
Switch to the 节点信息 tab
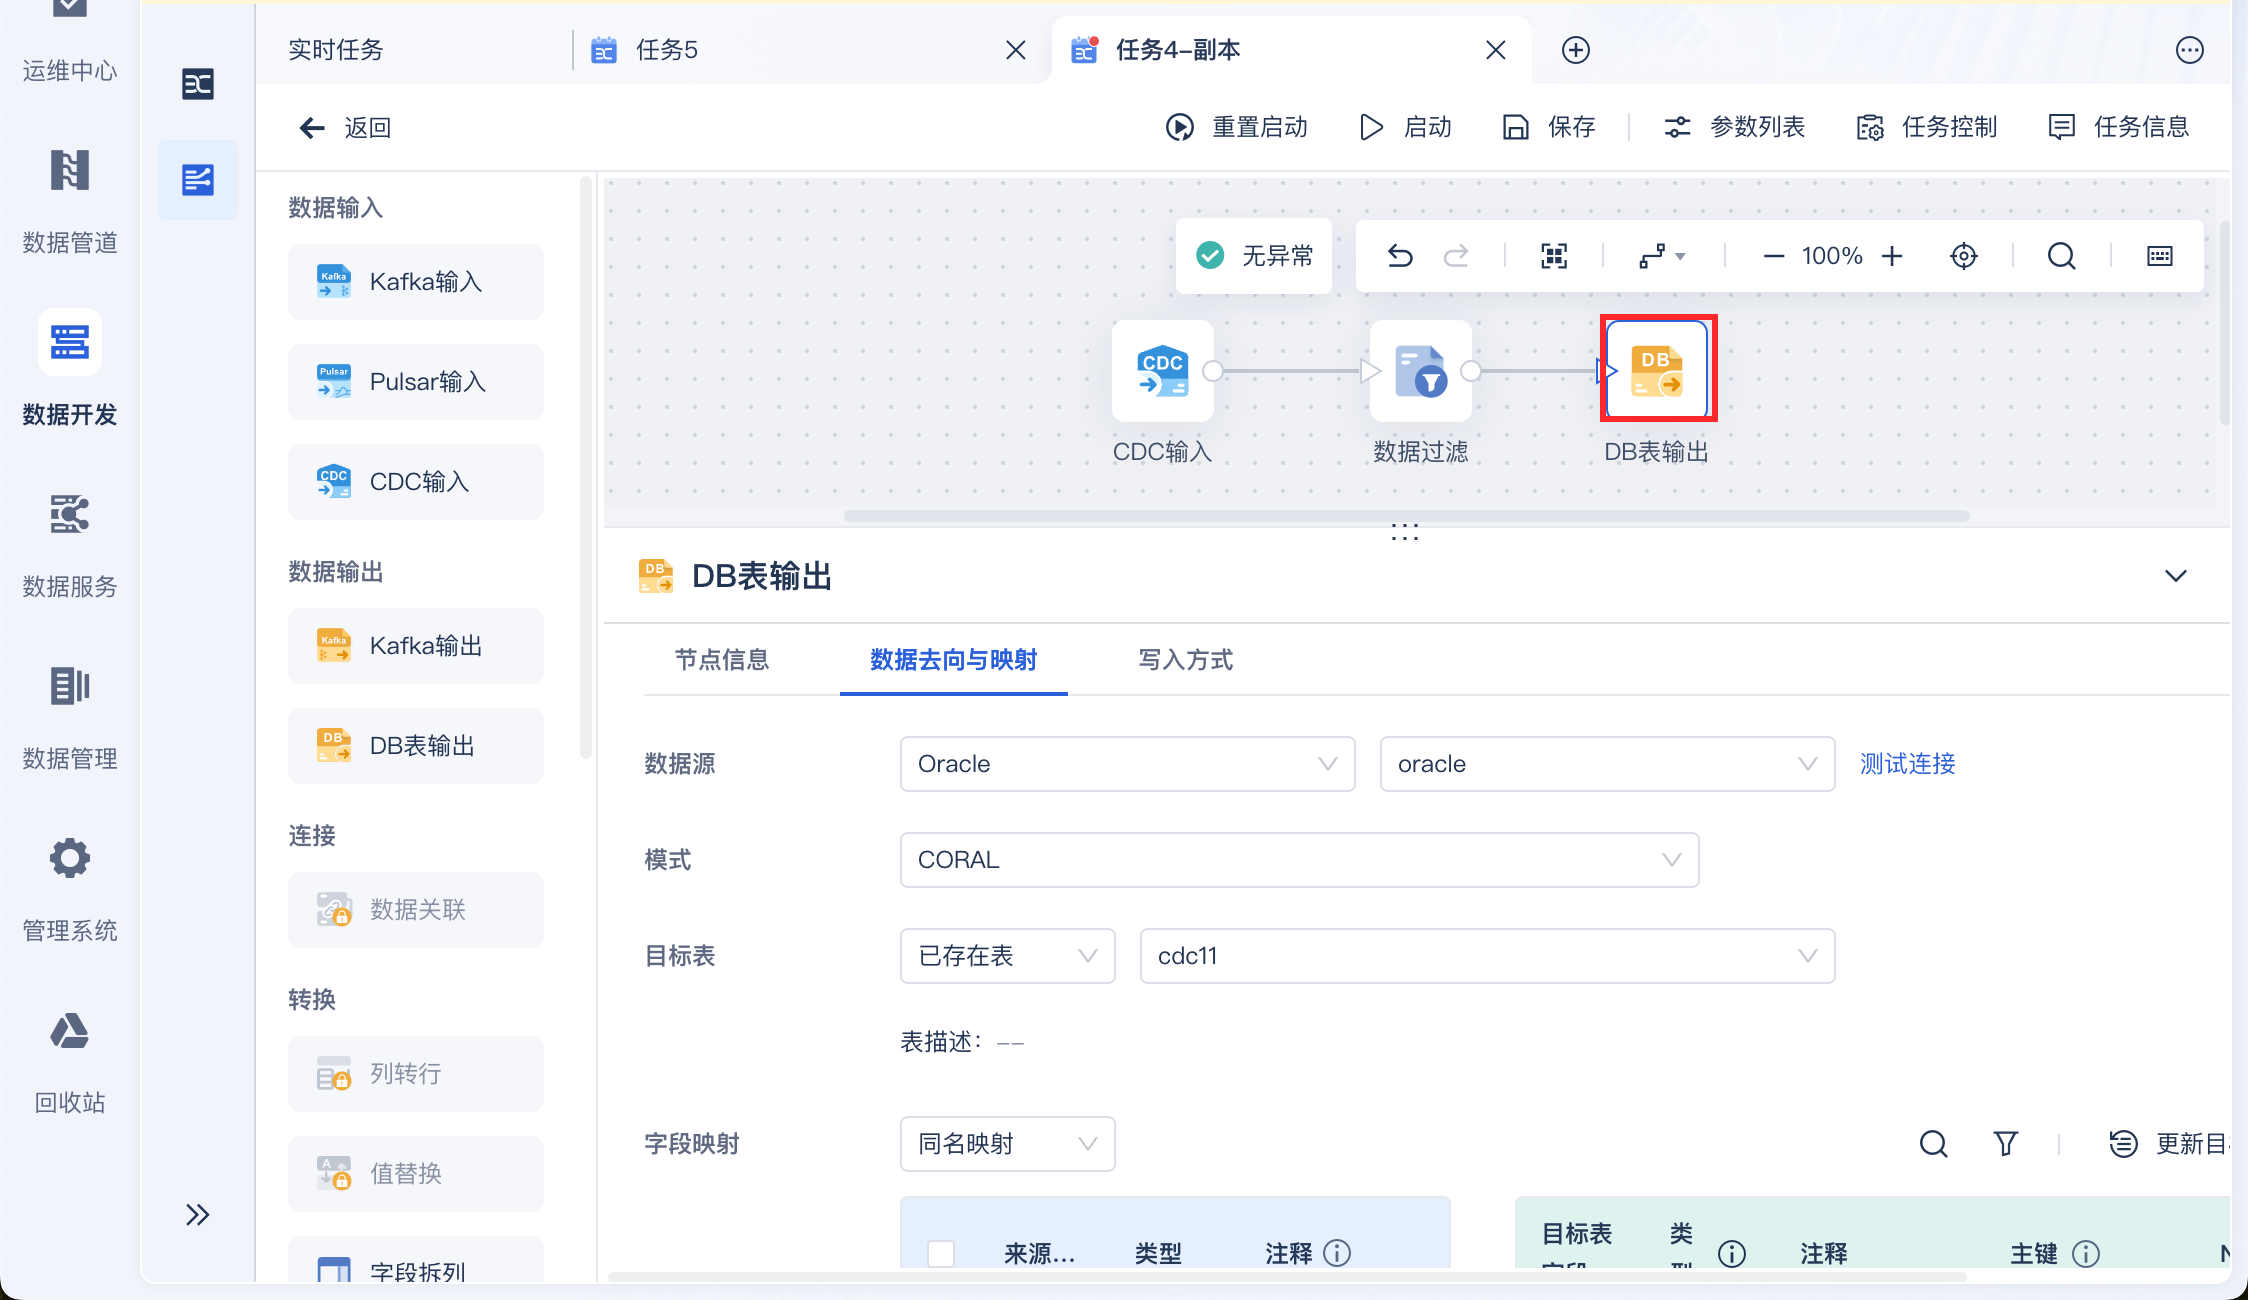click(722, 660)
